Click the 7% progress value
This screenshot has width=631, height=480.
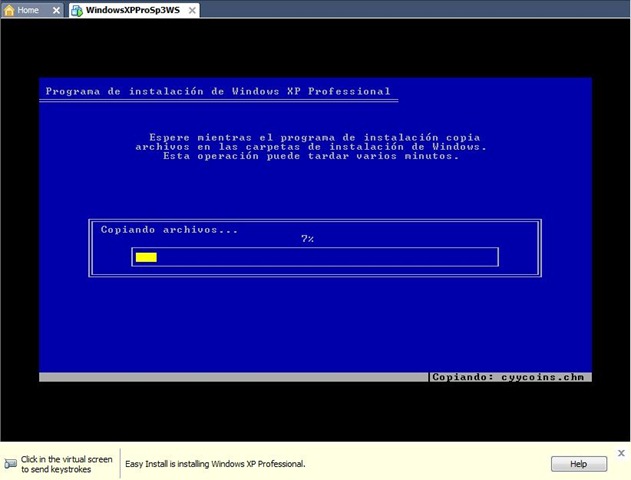tap(307, 239)
